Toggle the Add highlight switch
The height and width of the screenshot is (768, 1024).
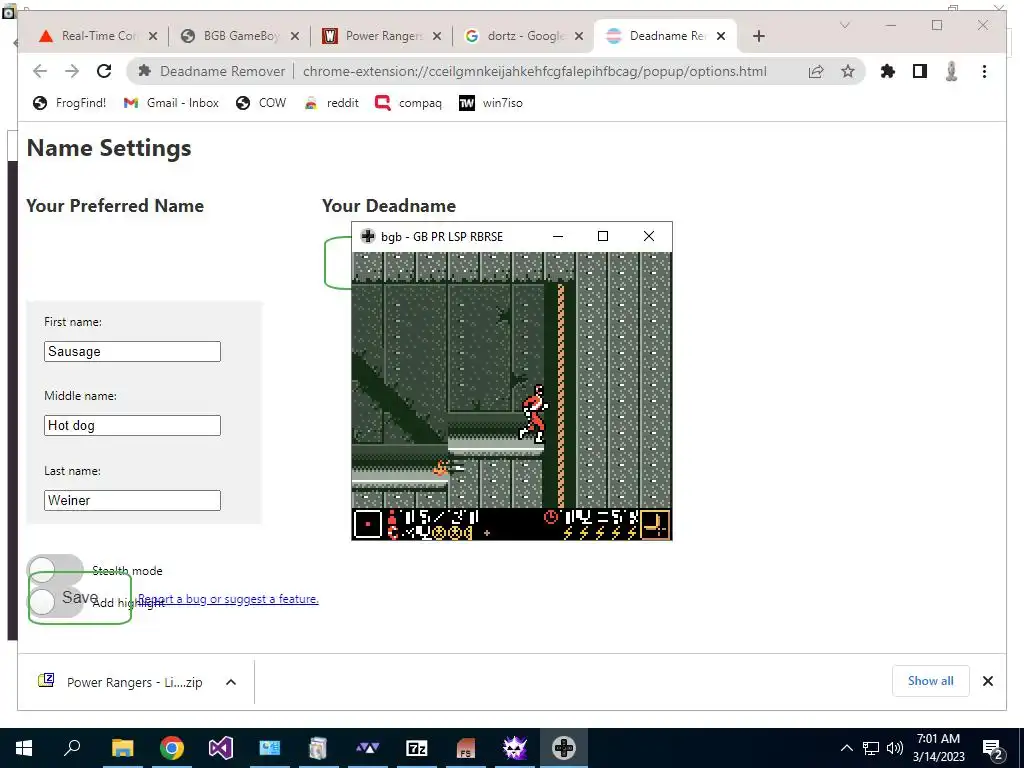point(56,601)
